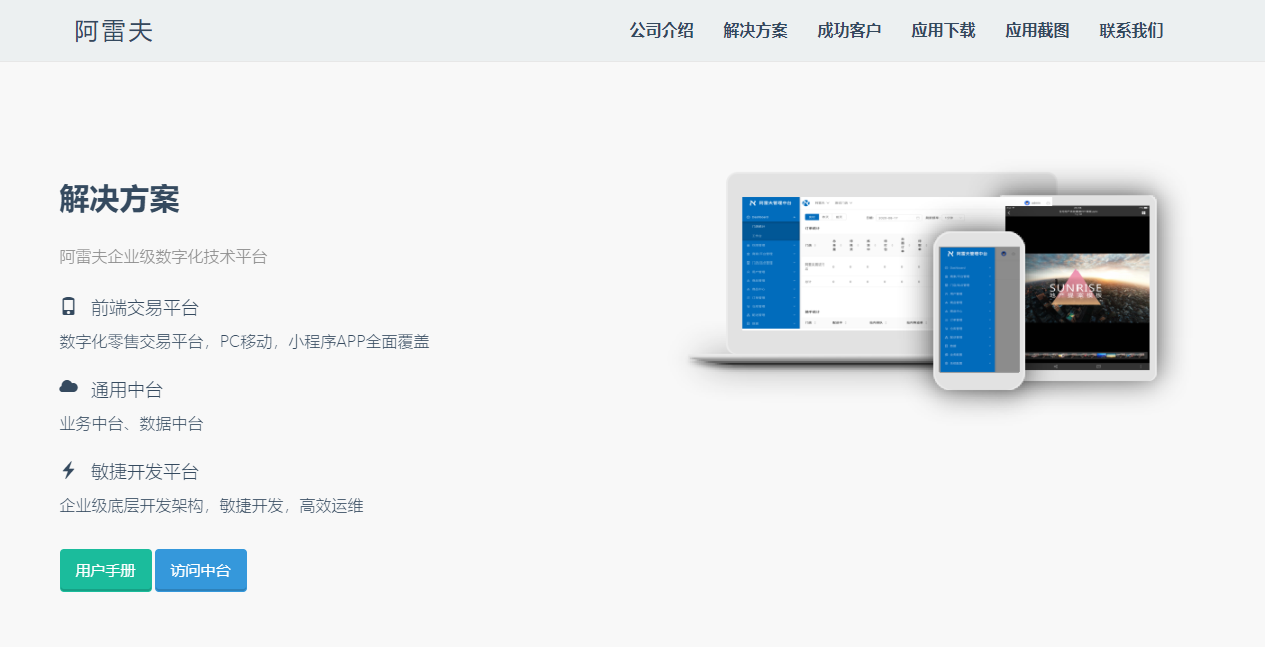1265x647 pixels.
Task: Open the 公司介绍 navigation item
Action: pos(661,31)
